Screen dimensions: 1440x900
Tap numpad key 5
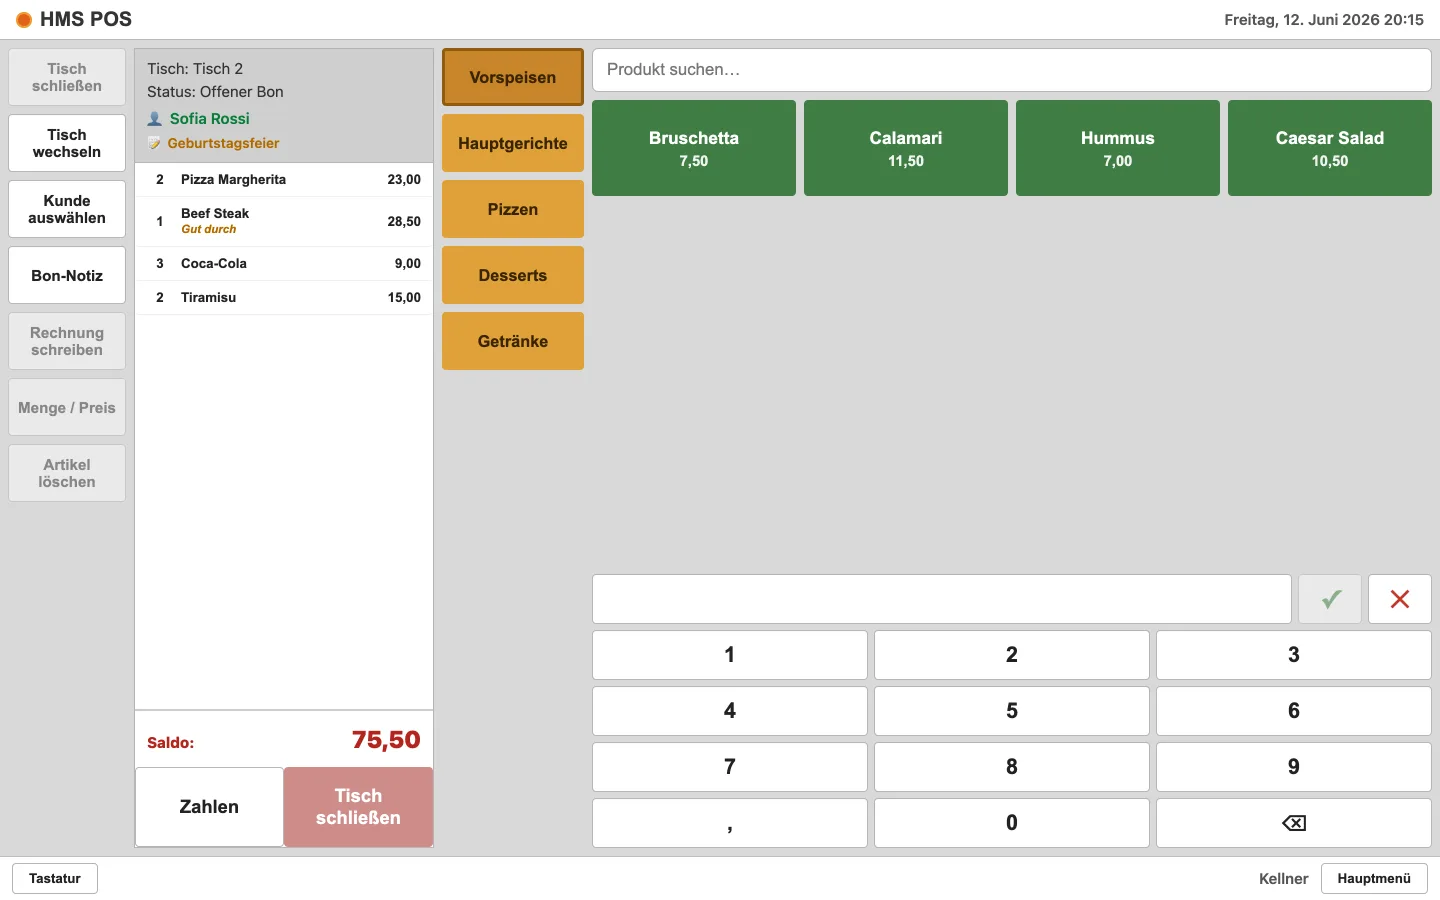[x=1012, y=711]
